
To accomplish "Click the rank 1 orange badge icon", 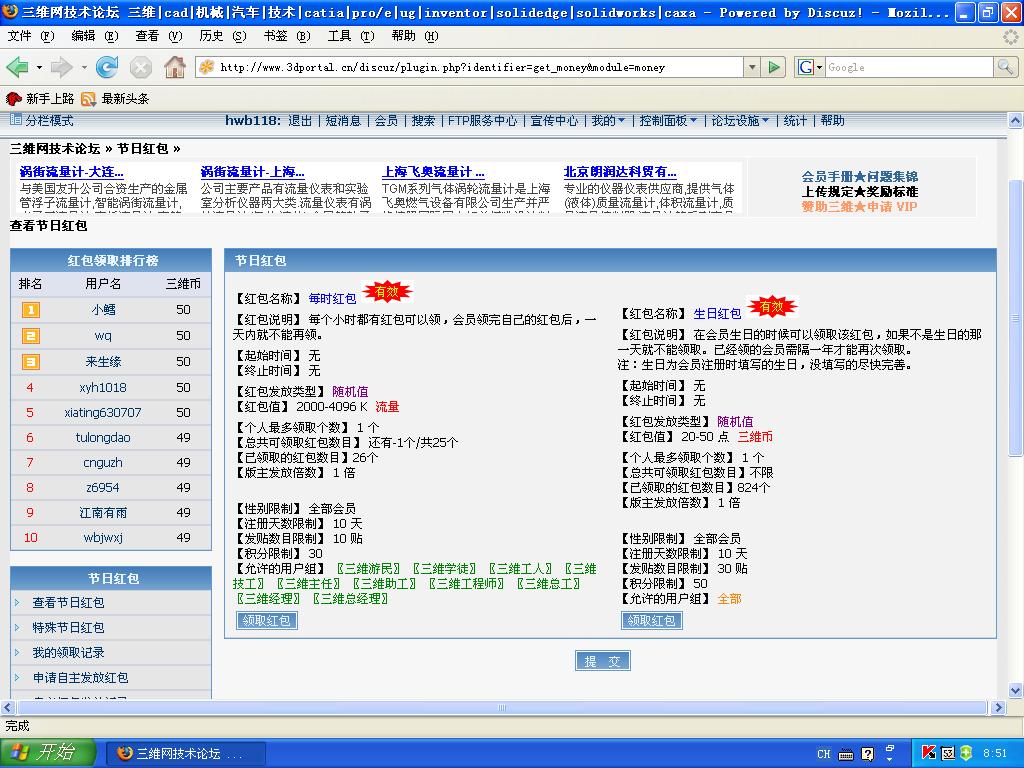I will (x=31, y=310).
